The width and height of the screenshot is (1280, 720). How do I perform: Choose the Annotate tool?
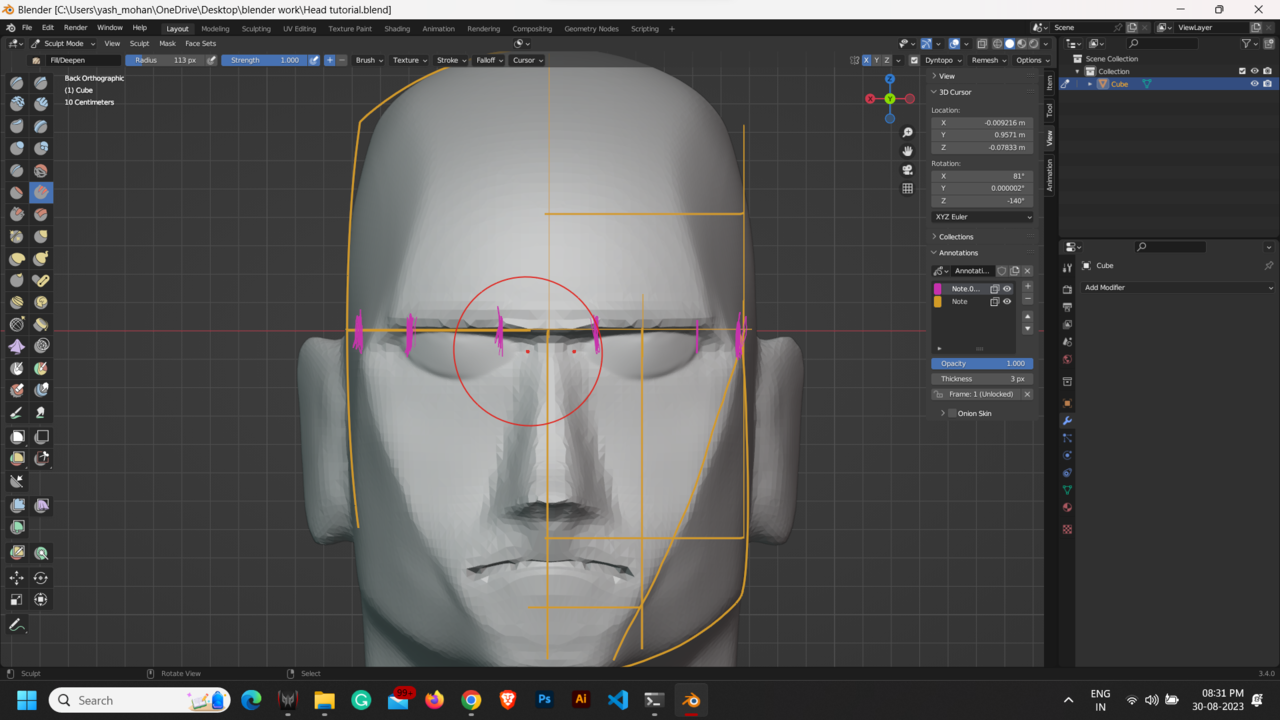(x=16, y=625)
